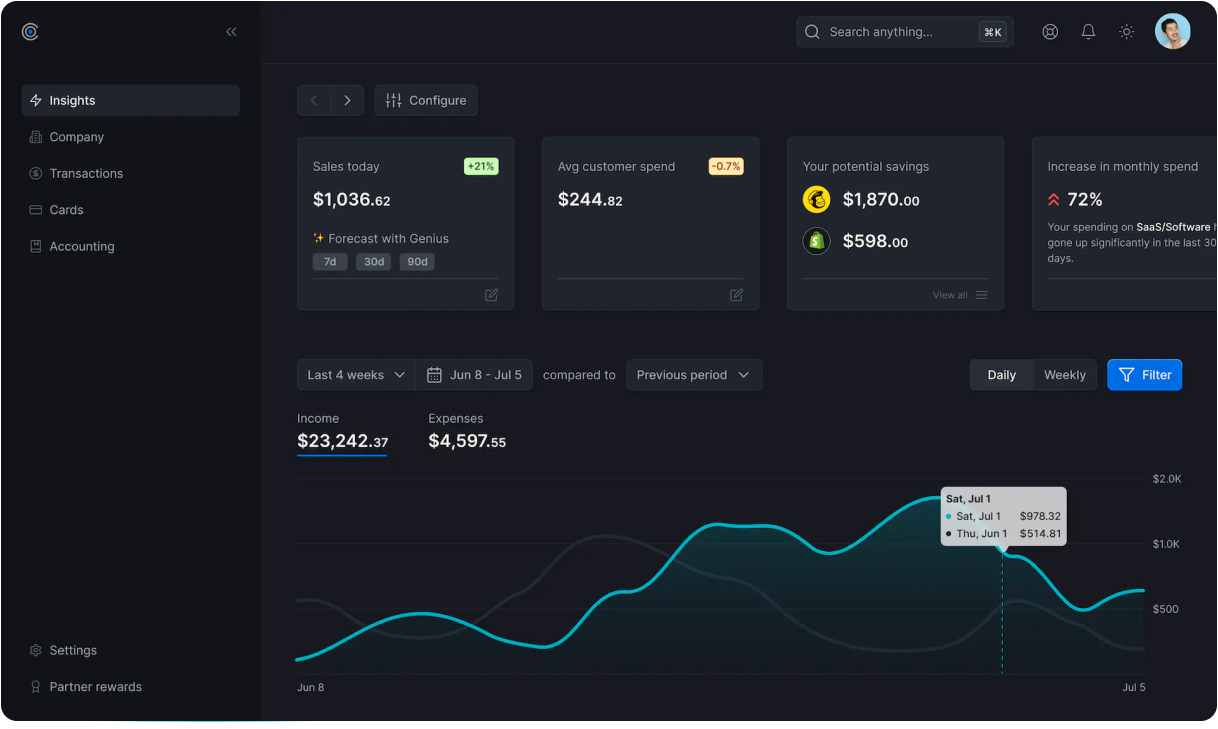This screenshot has height=729, width=1218.
Task: Select the 30d forecast chip
Action: point(373,262)
